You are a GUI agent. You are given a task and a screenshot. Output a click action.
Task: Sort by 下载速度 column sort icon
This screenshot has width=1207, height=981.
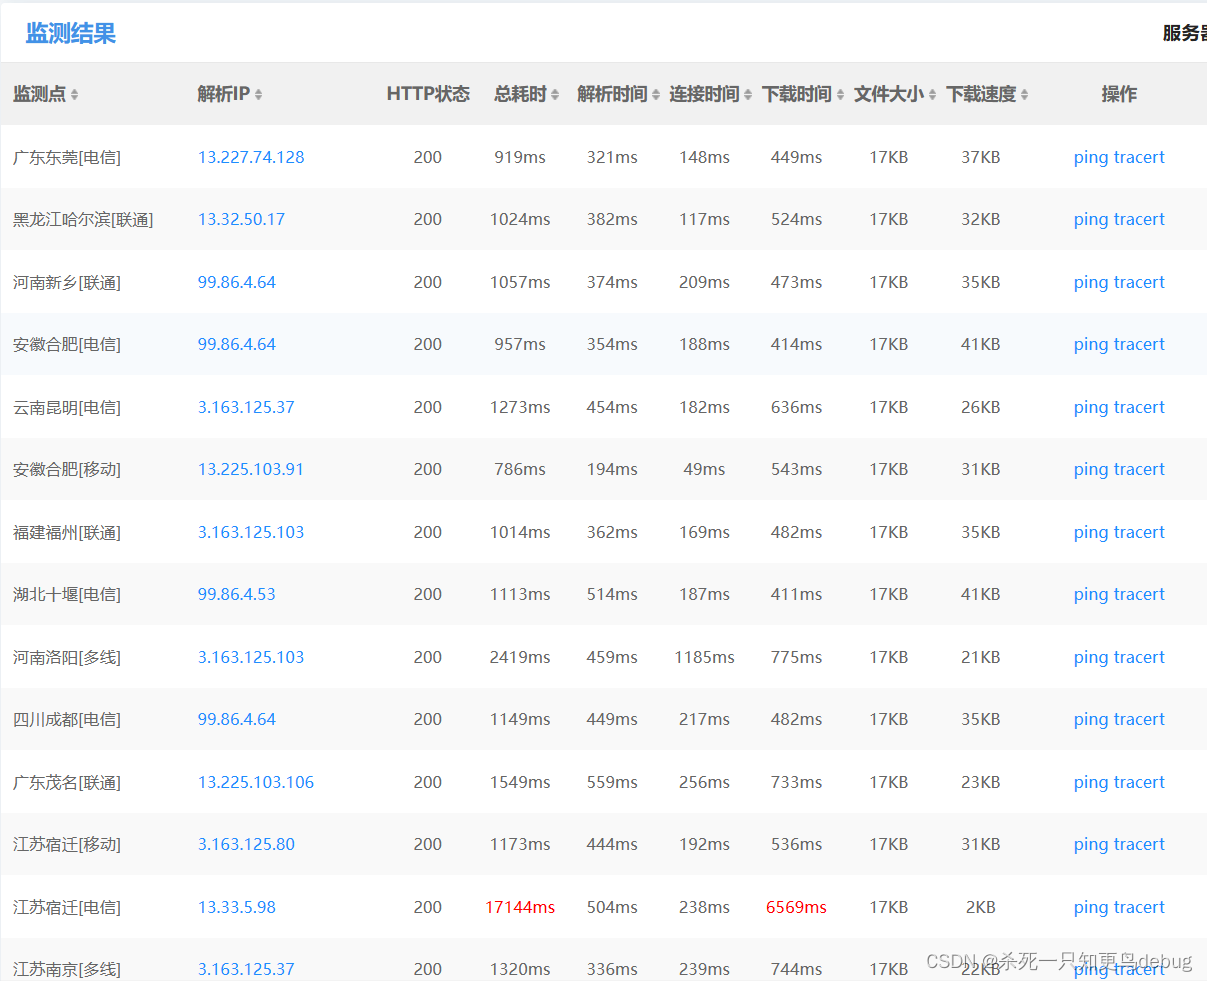point(1025,94)
